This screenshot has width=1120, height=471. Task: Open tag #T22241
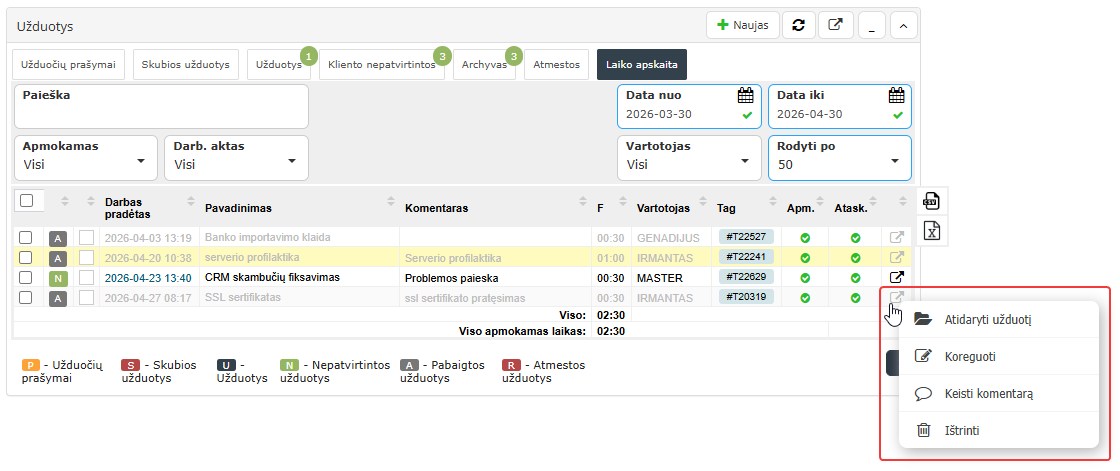click(x=746, y=257)
